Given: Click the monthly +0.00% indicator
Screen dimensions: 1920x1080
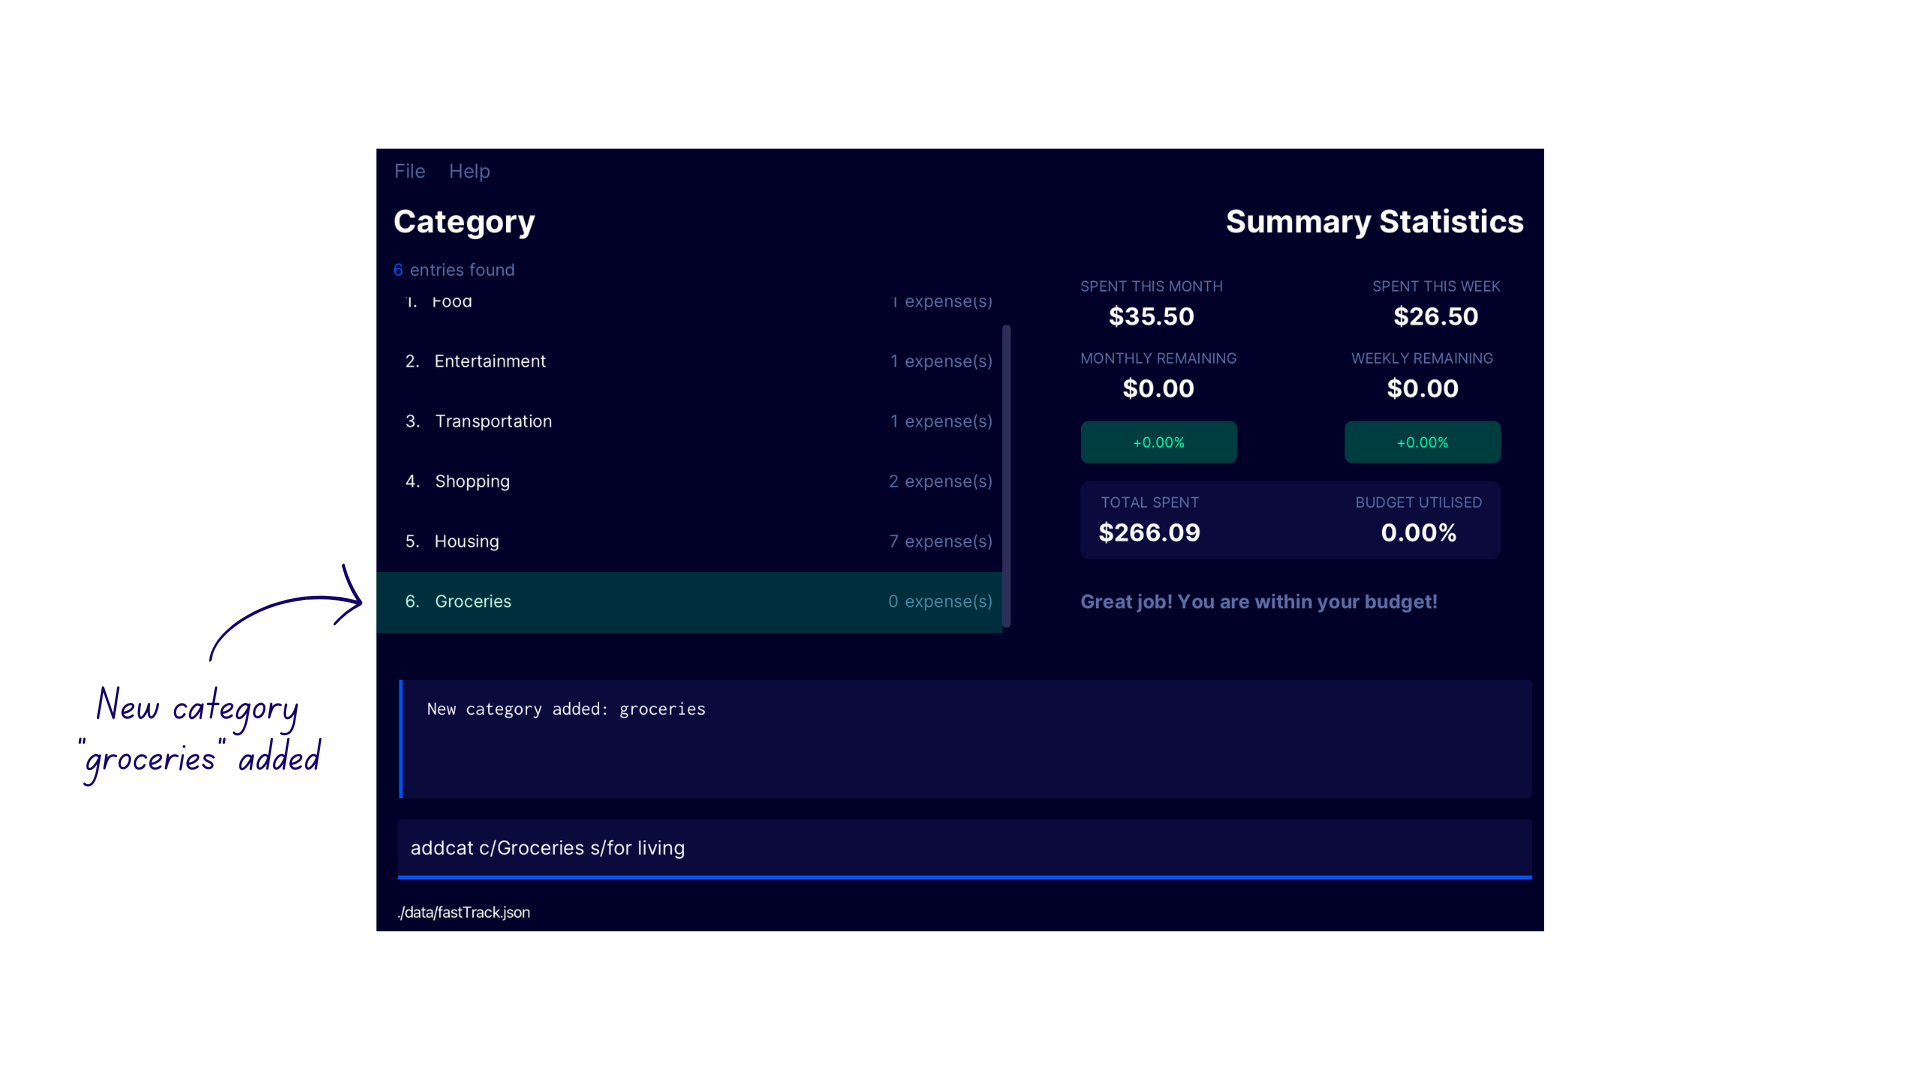Looking at the screenshot, I should click(x=1158, y=442).
